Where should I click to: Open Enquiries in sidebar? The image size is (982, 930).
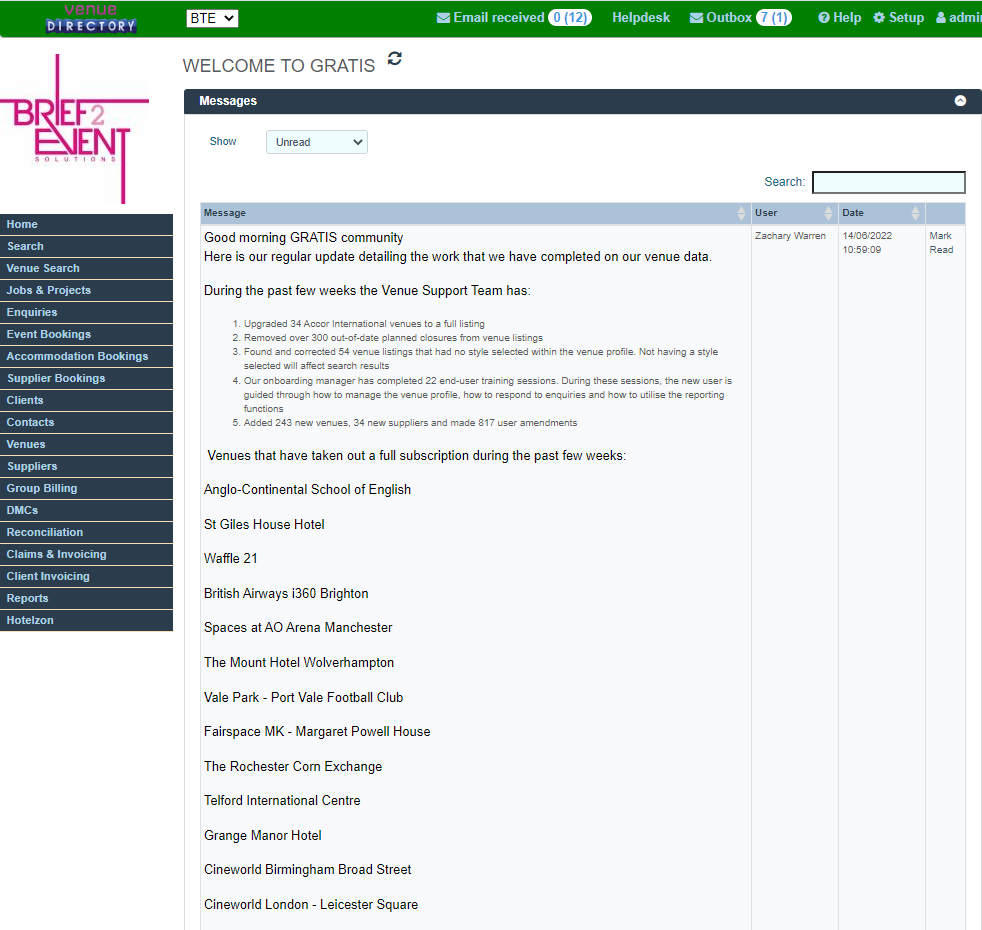[x=86, y=312]
